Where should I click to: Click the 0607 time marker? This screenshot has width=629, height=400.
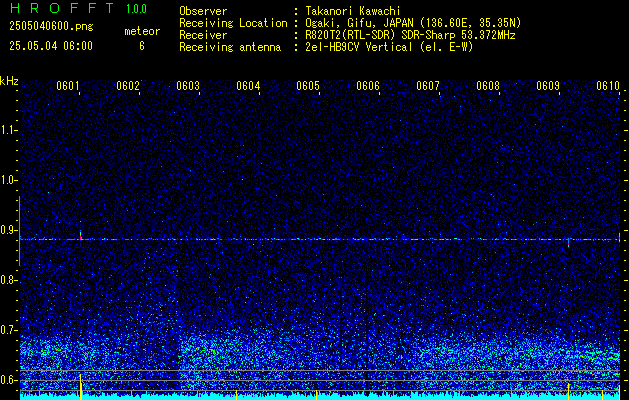428,86
